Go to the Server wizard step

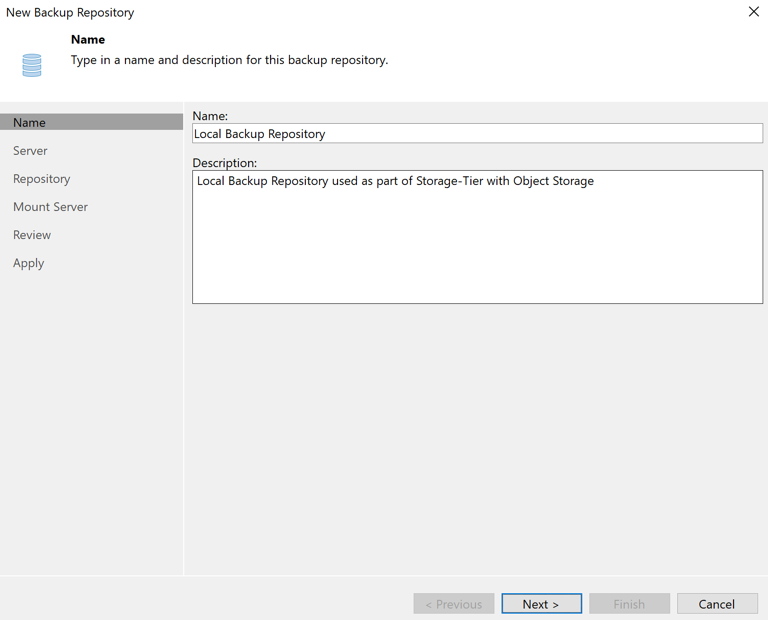(30, 150)
